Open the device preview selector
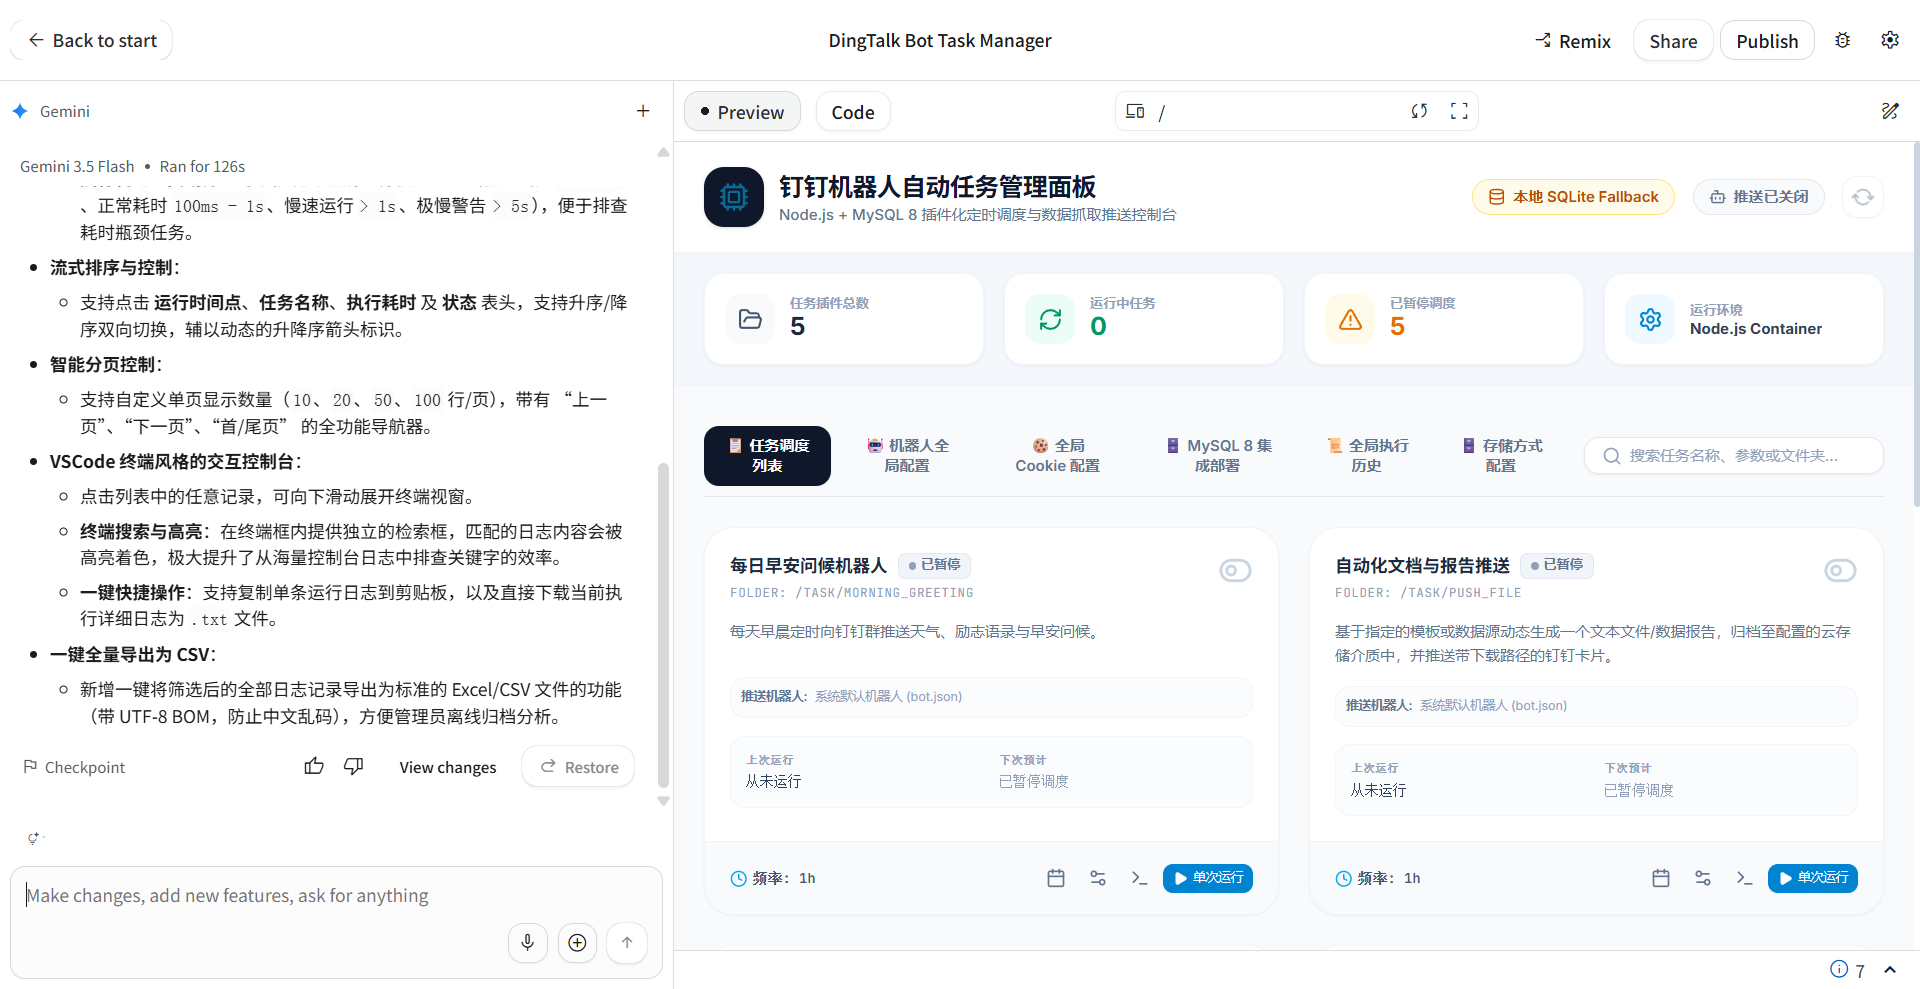Screen dimensions: 1920x989 coord(1135,111)
